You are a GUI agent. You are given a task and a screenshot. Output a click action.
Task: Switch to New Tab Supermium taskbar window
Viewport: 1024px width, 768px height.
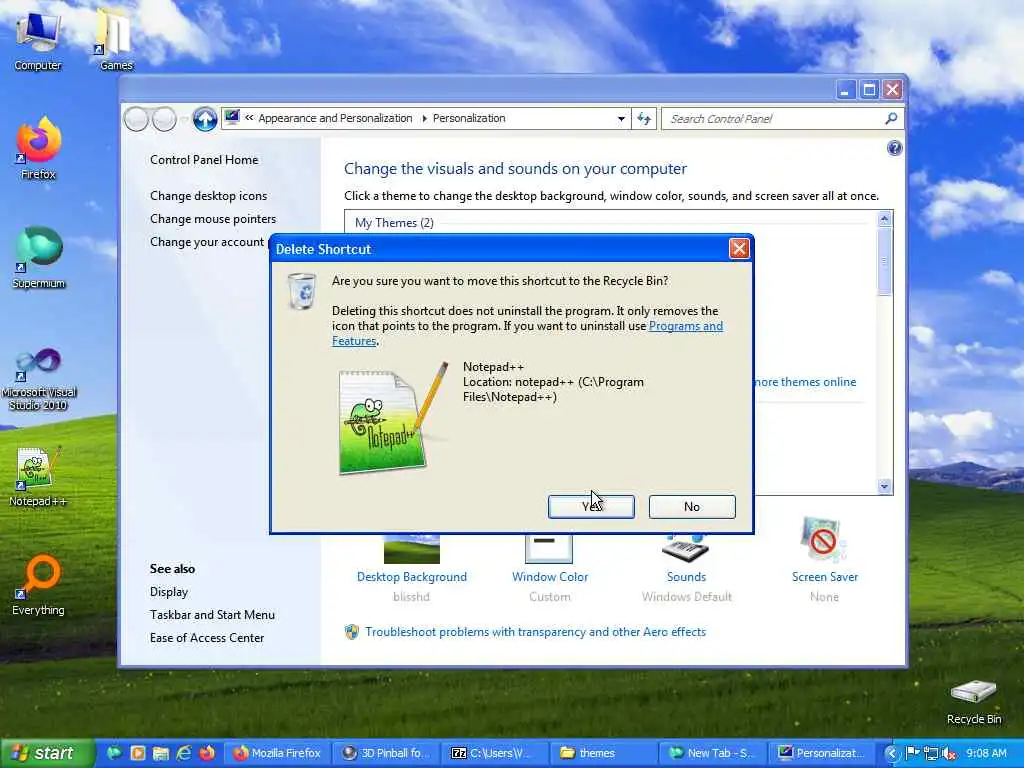[711, 753]
